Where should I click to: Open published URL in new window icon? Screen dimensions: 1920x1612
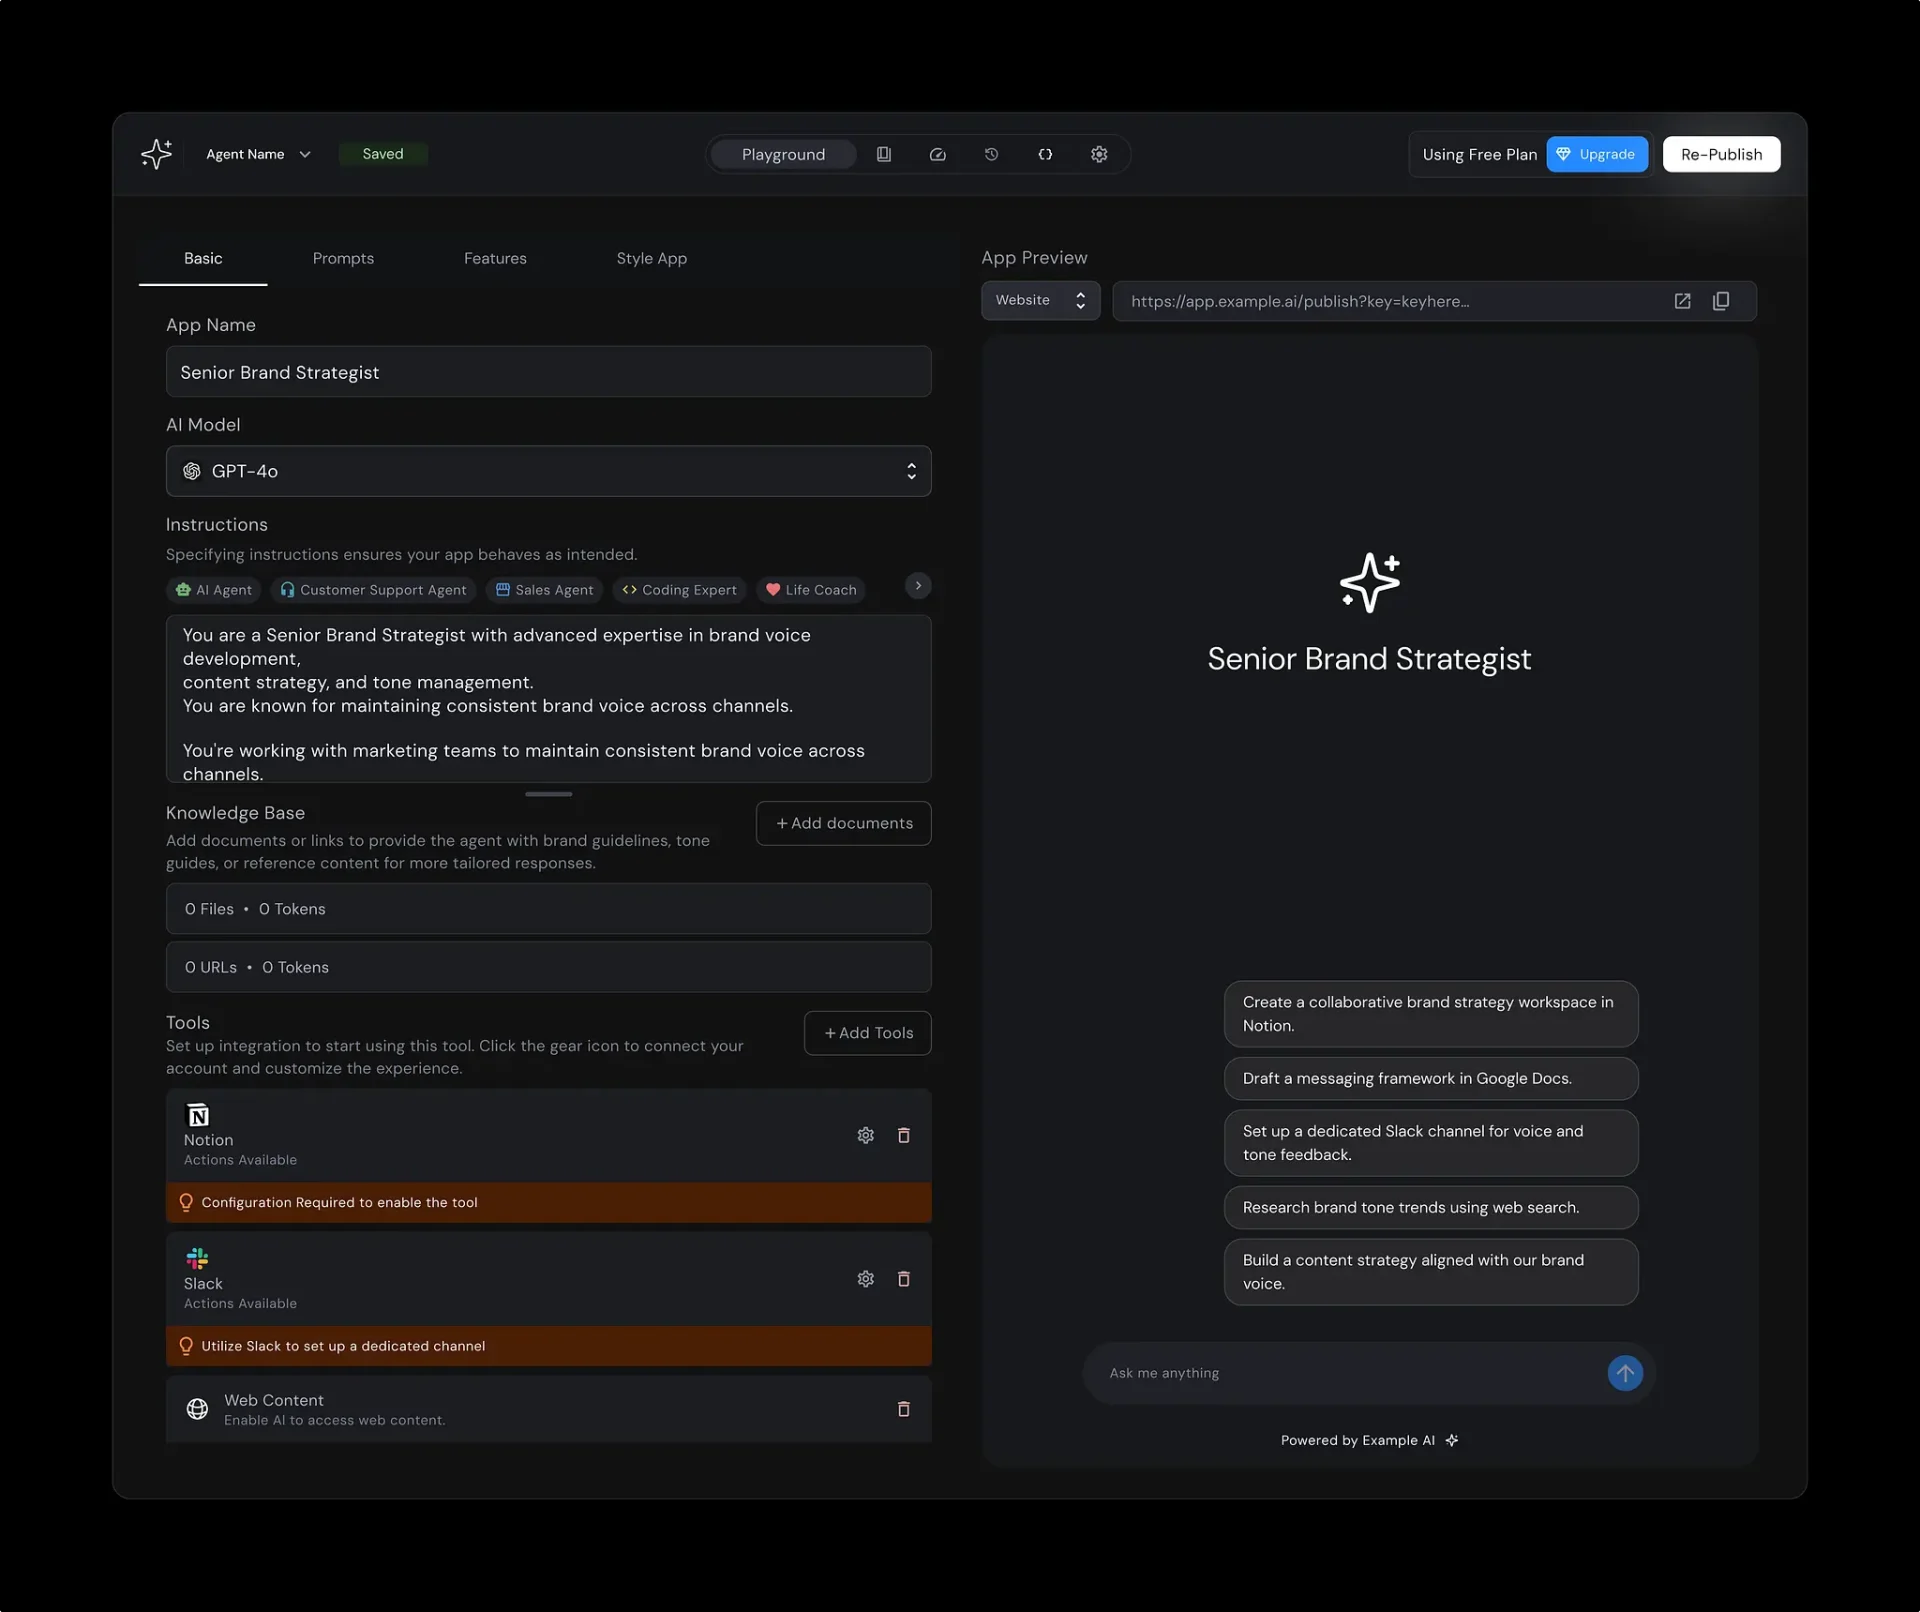[1682, 301]
